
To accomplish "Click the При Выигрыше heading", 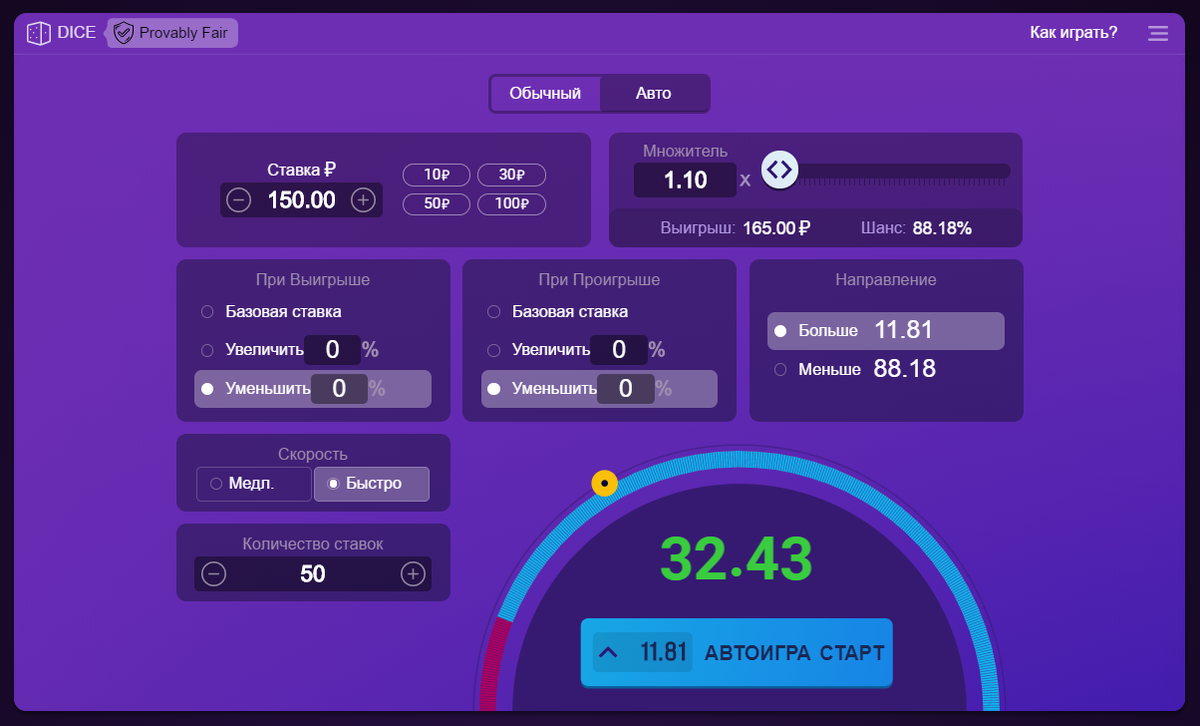I will [x=313, y=280].
